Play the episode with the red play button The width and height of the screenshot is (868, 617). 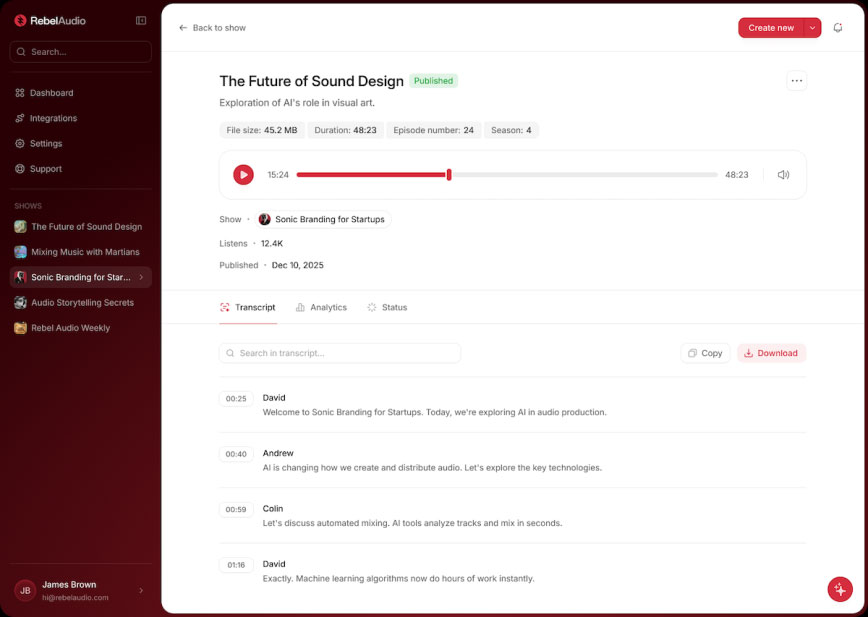243,174
